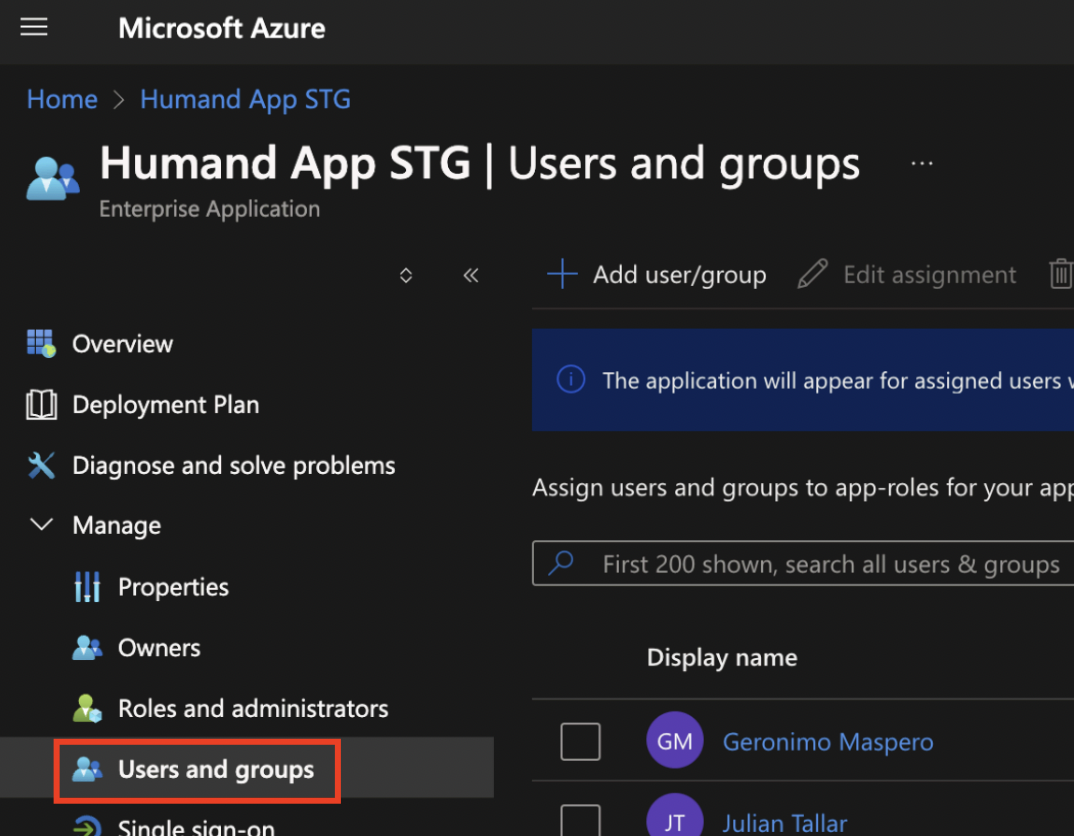The width and height of the screenshot is (1074, 836).
Task: Click the Properties sliders icon
Action: (87, 587)
